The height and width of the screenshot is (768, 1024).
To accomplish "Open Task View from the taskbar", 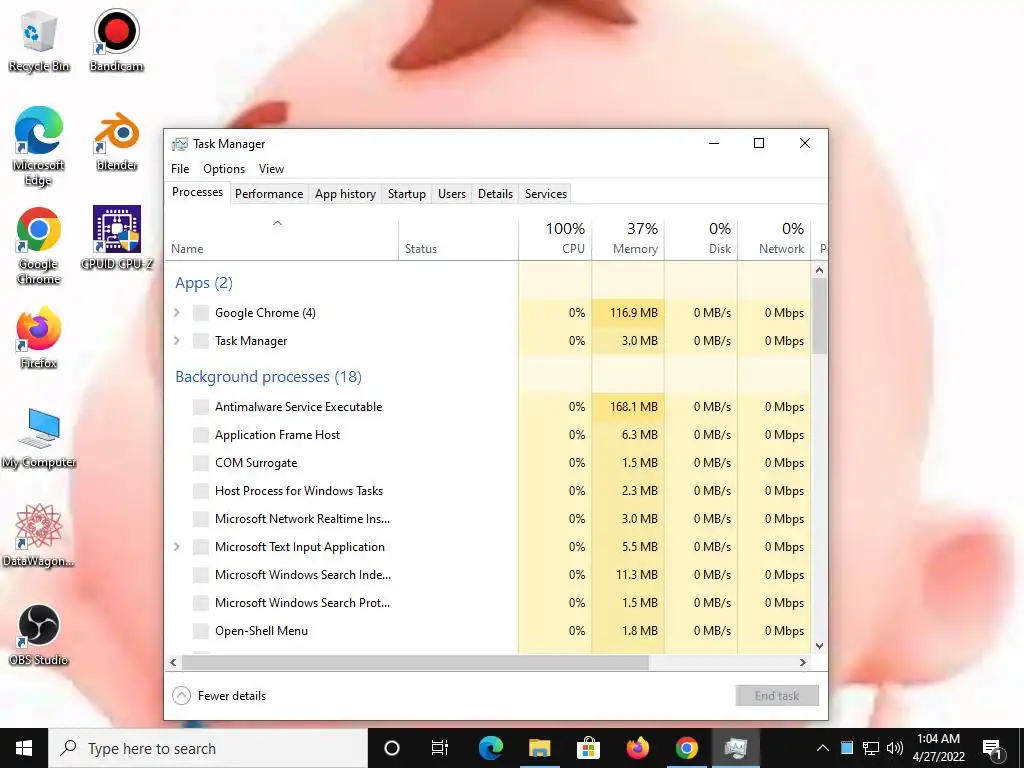I will [x=440, y=748].
